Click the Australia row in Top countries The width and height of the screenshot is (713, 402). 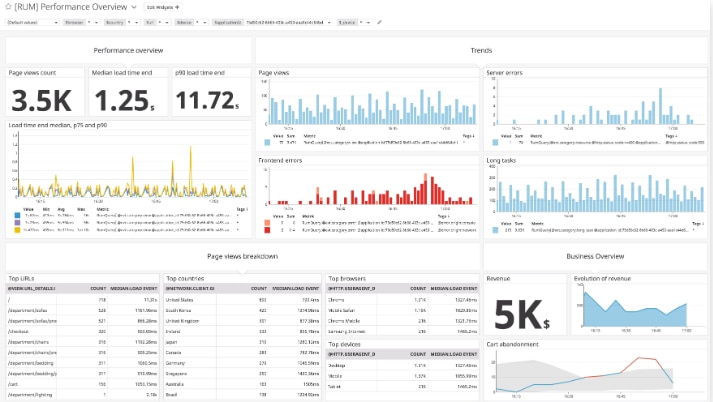pos(242,384)
